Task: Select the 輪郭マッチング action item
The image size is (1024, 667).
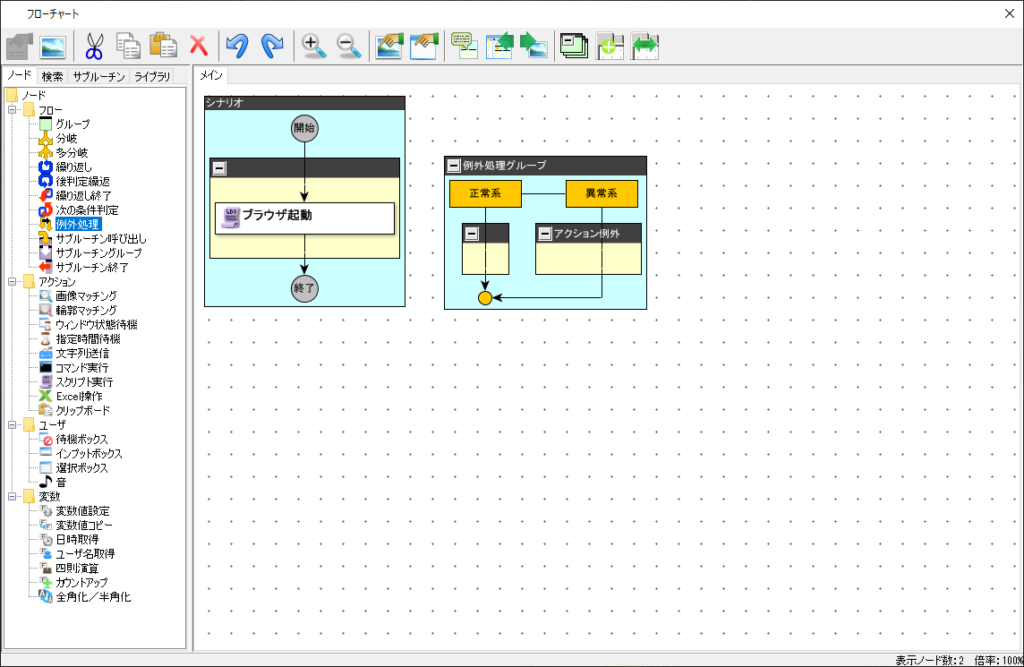Action: point(86,310)
